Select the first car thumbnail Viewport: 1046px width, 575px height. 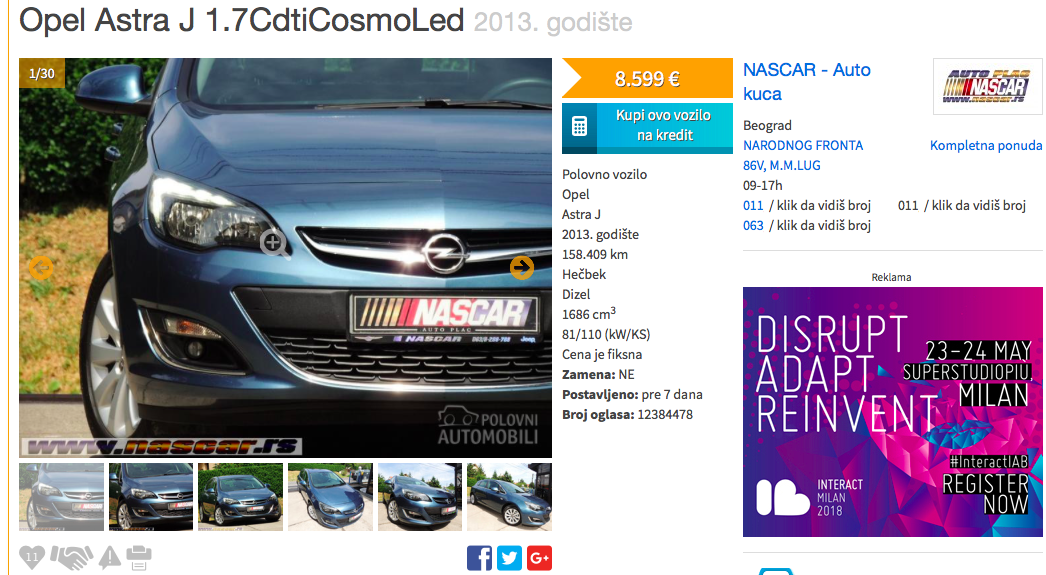point(61,497)
